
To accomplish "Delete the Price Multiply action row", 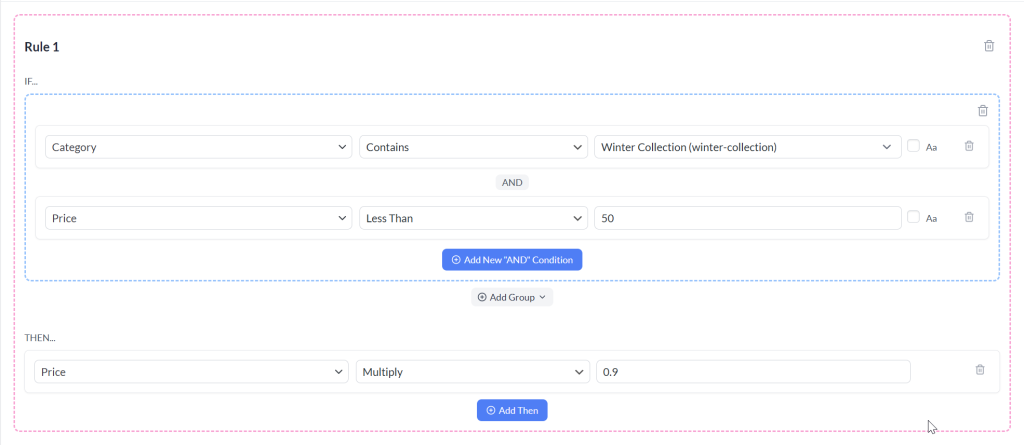I will [980, 370].
